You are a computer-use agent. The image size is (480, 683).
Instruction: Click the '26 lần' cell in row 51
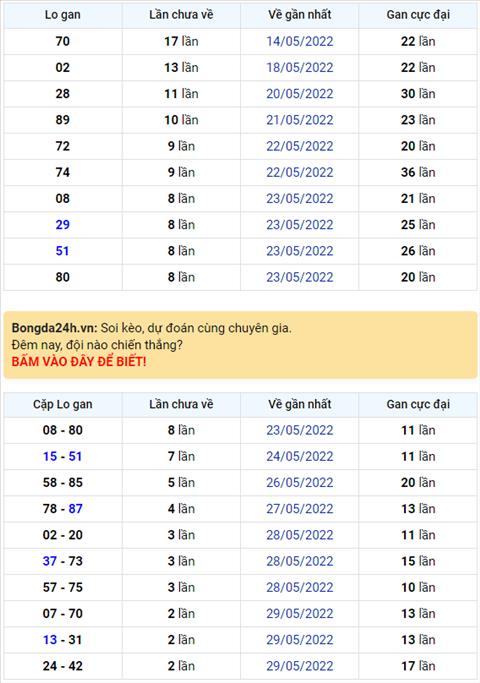click(418, 251)
